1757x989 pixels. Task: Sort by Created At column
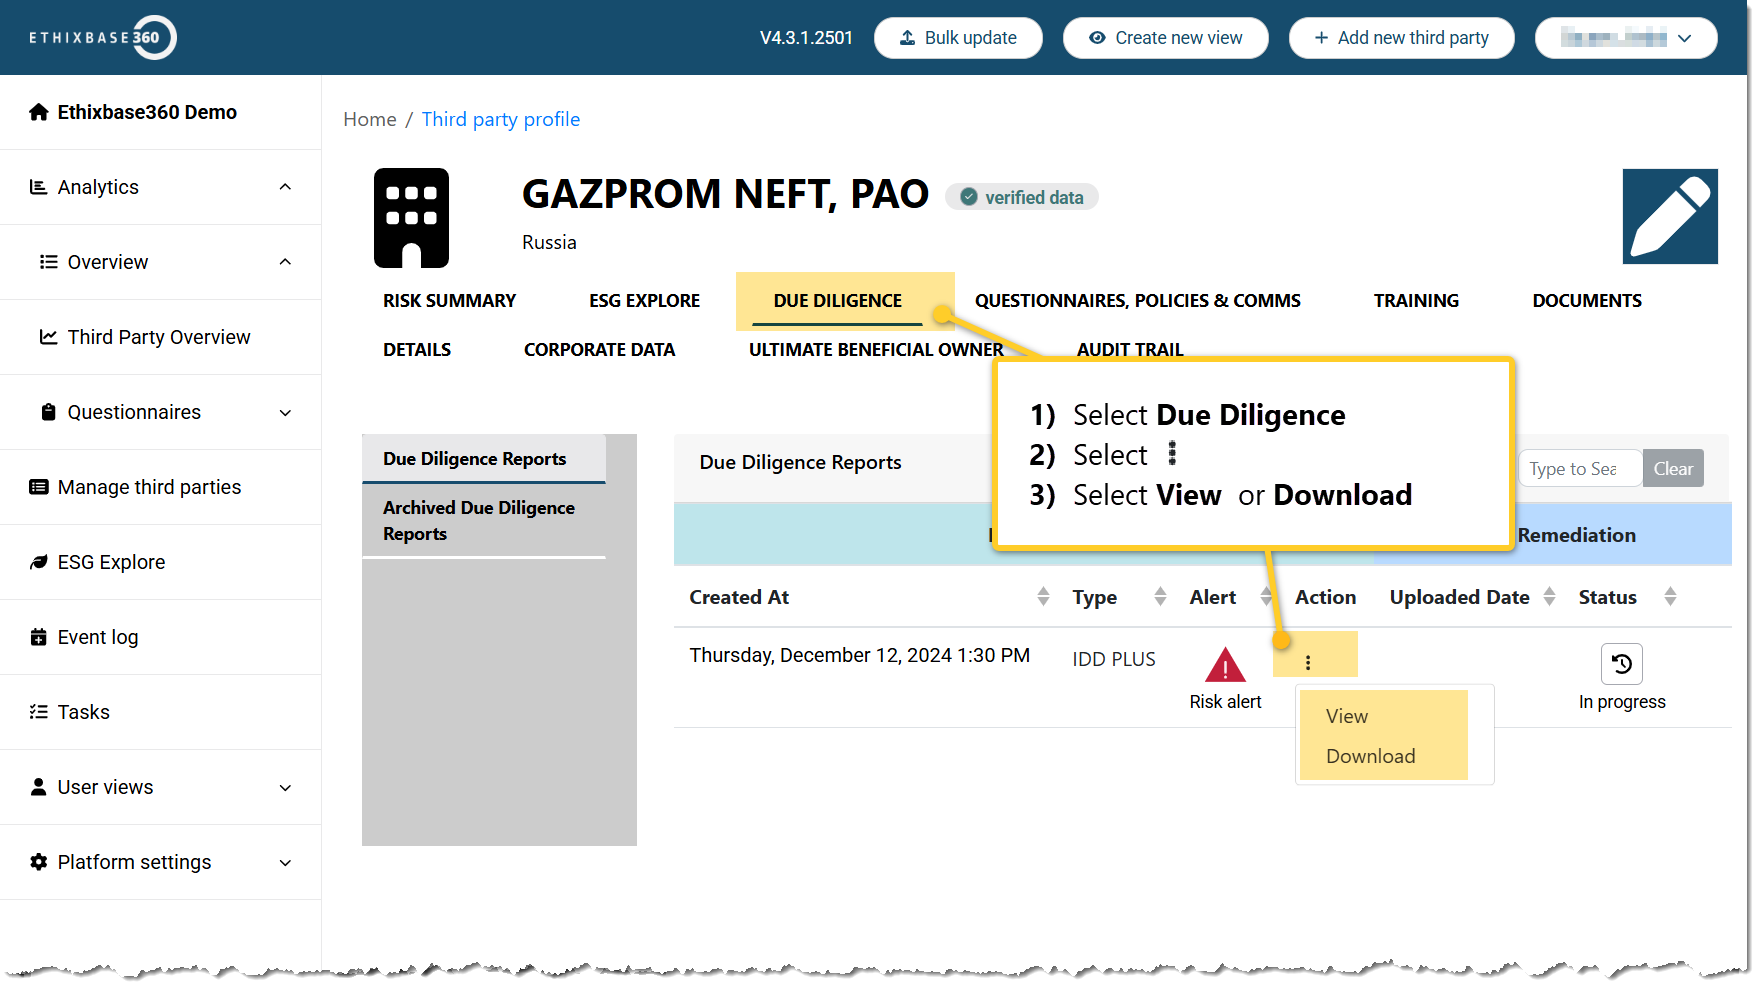coord(1043,597)
